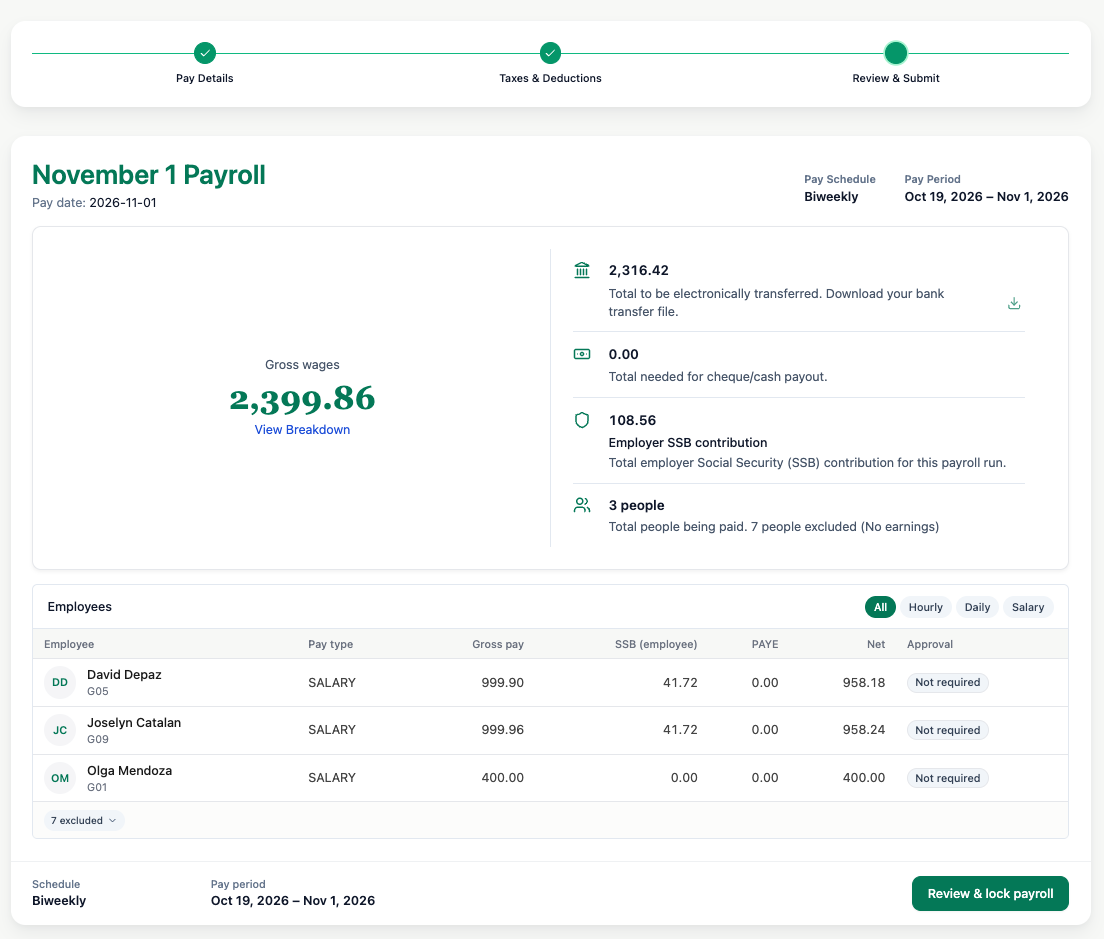Click employee code G09

point(98,739)
